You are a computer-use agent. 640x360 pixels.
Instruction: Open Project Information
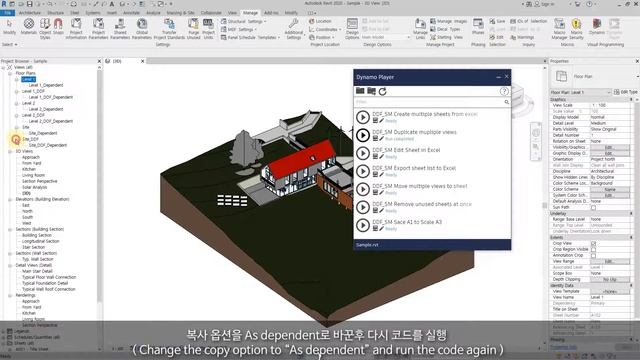coord(76,29)
